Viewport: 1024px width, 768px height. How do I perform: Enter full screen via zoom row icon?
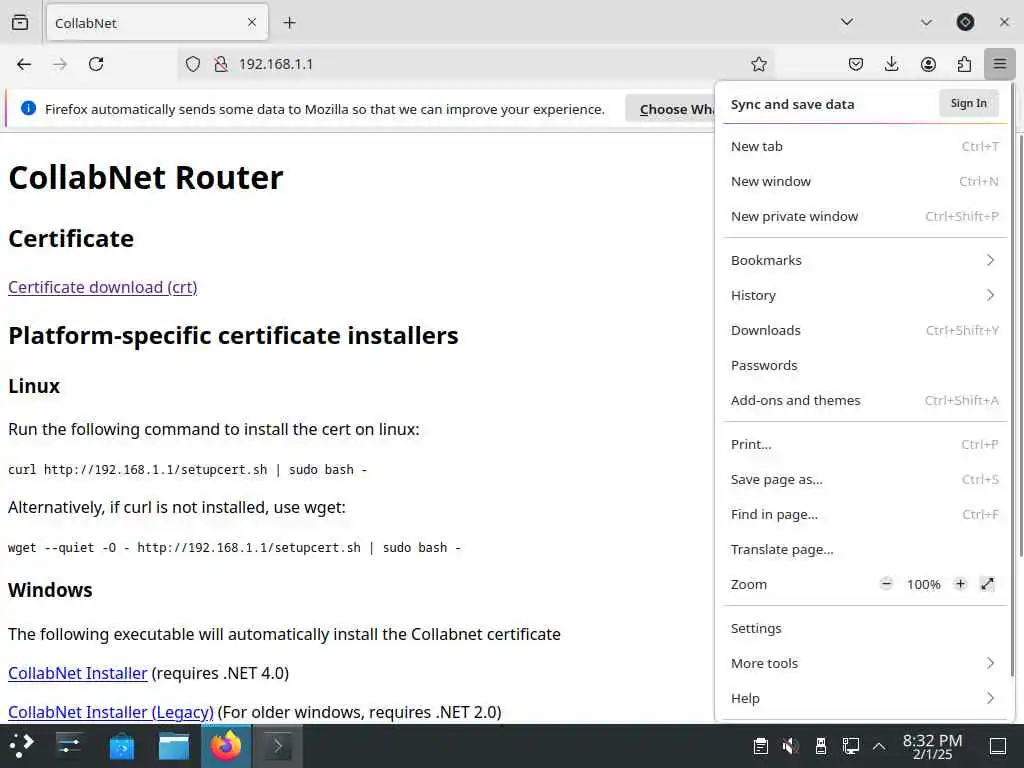click(987, 584)
